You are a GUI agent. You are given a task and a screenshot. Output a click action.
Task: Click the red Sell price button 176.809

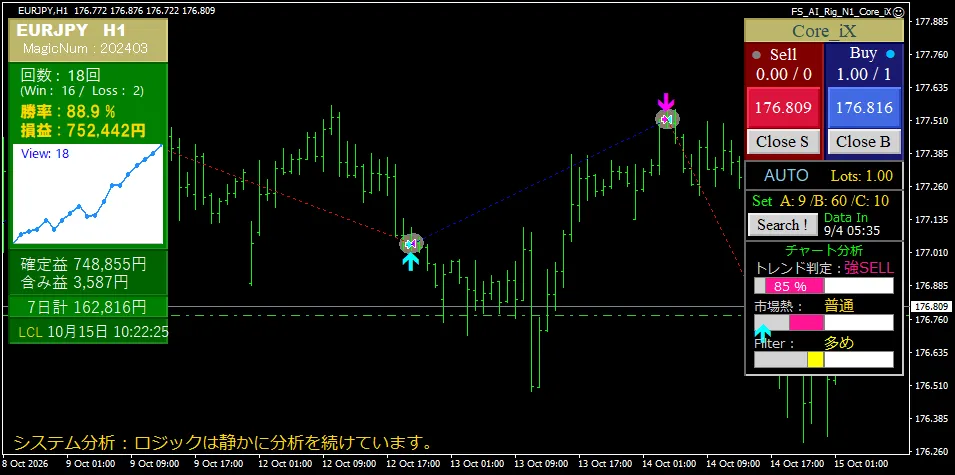point(783,108)
